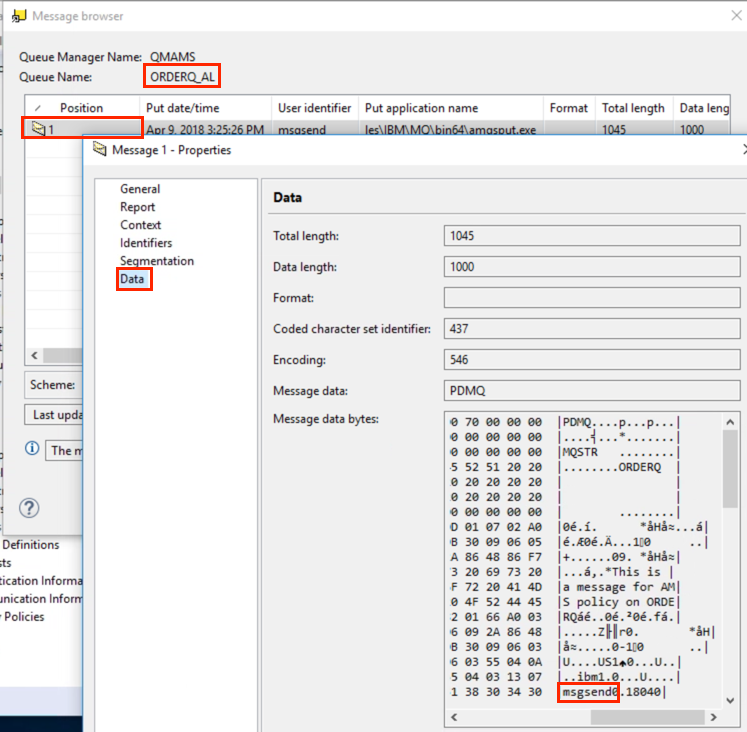Open the General properties page

point(140,189)
